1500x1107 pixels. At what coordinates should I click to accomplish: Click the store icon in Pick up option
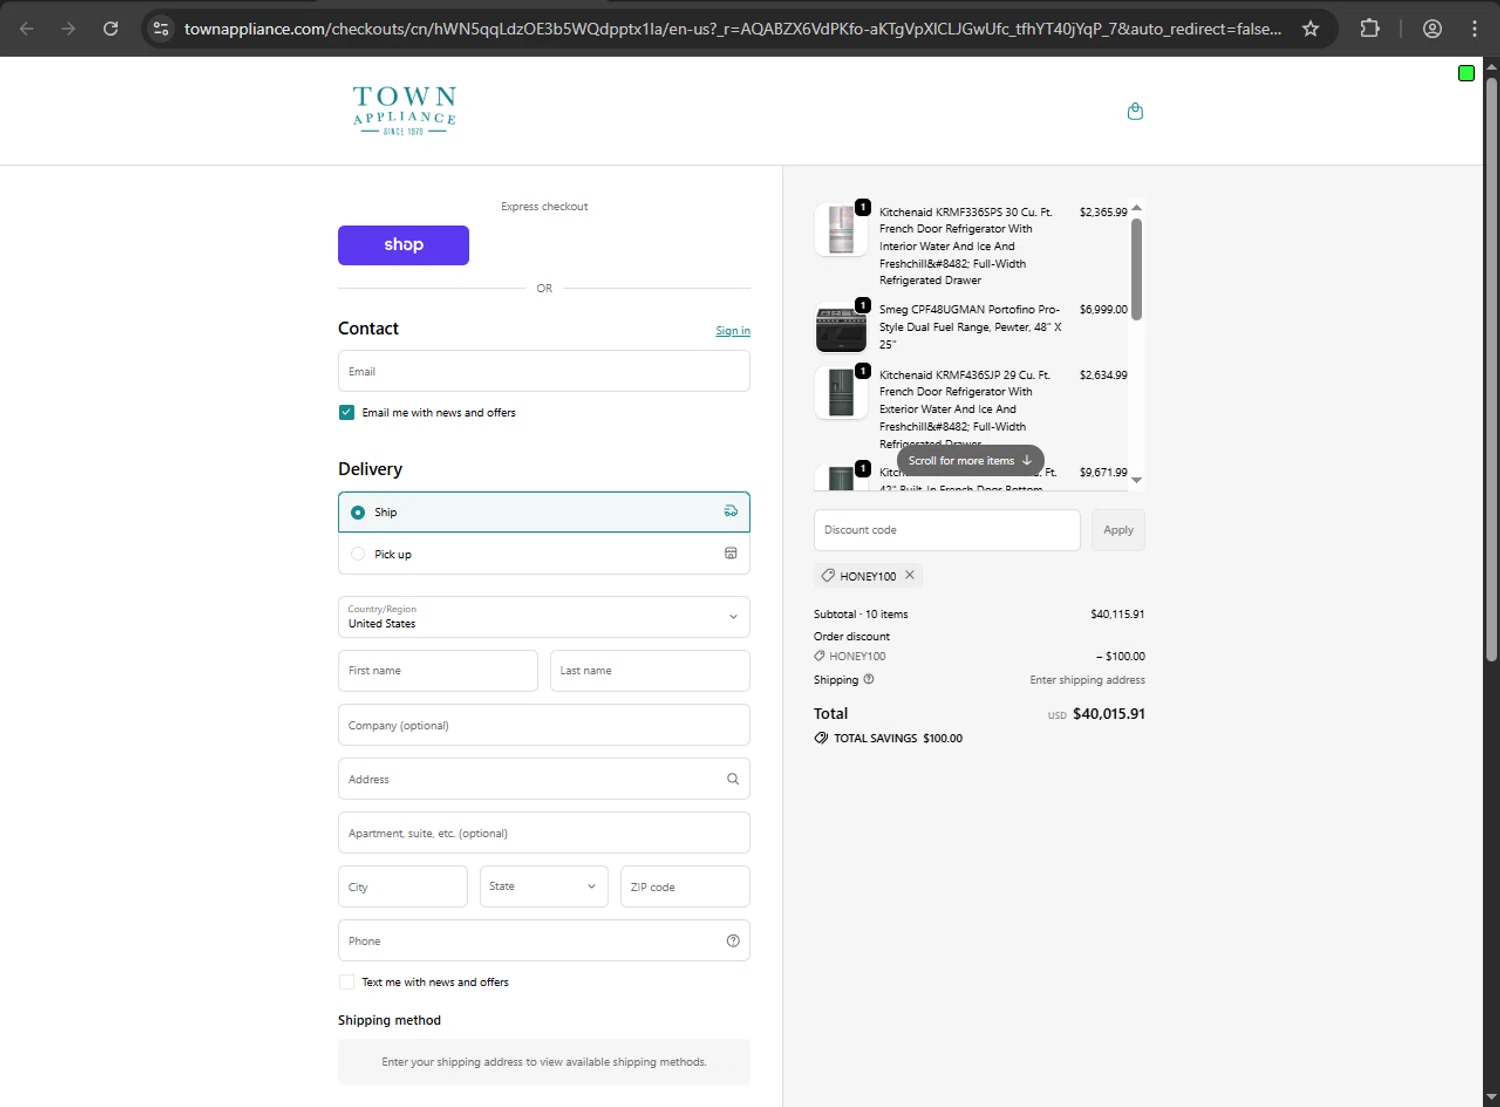pos(731,553)
